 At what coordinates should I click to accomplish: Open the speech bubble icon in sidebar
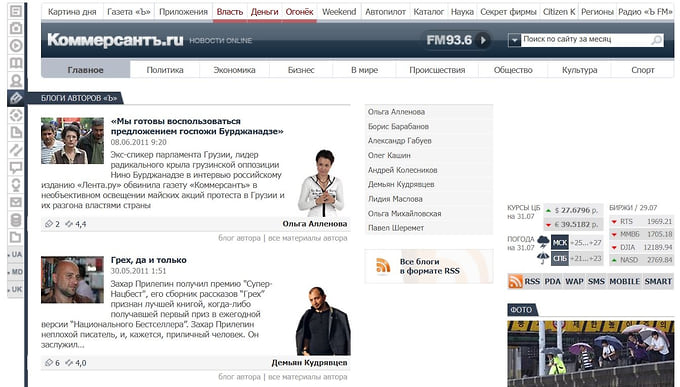coord(16,167)
